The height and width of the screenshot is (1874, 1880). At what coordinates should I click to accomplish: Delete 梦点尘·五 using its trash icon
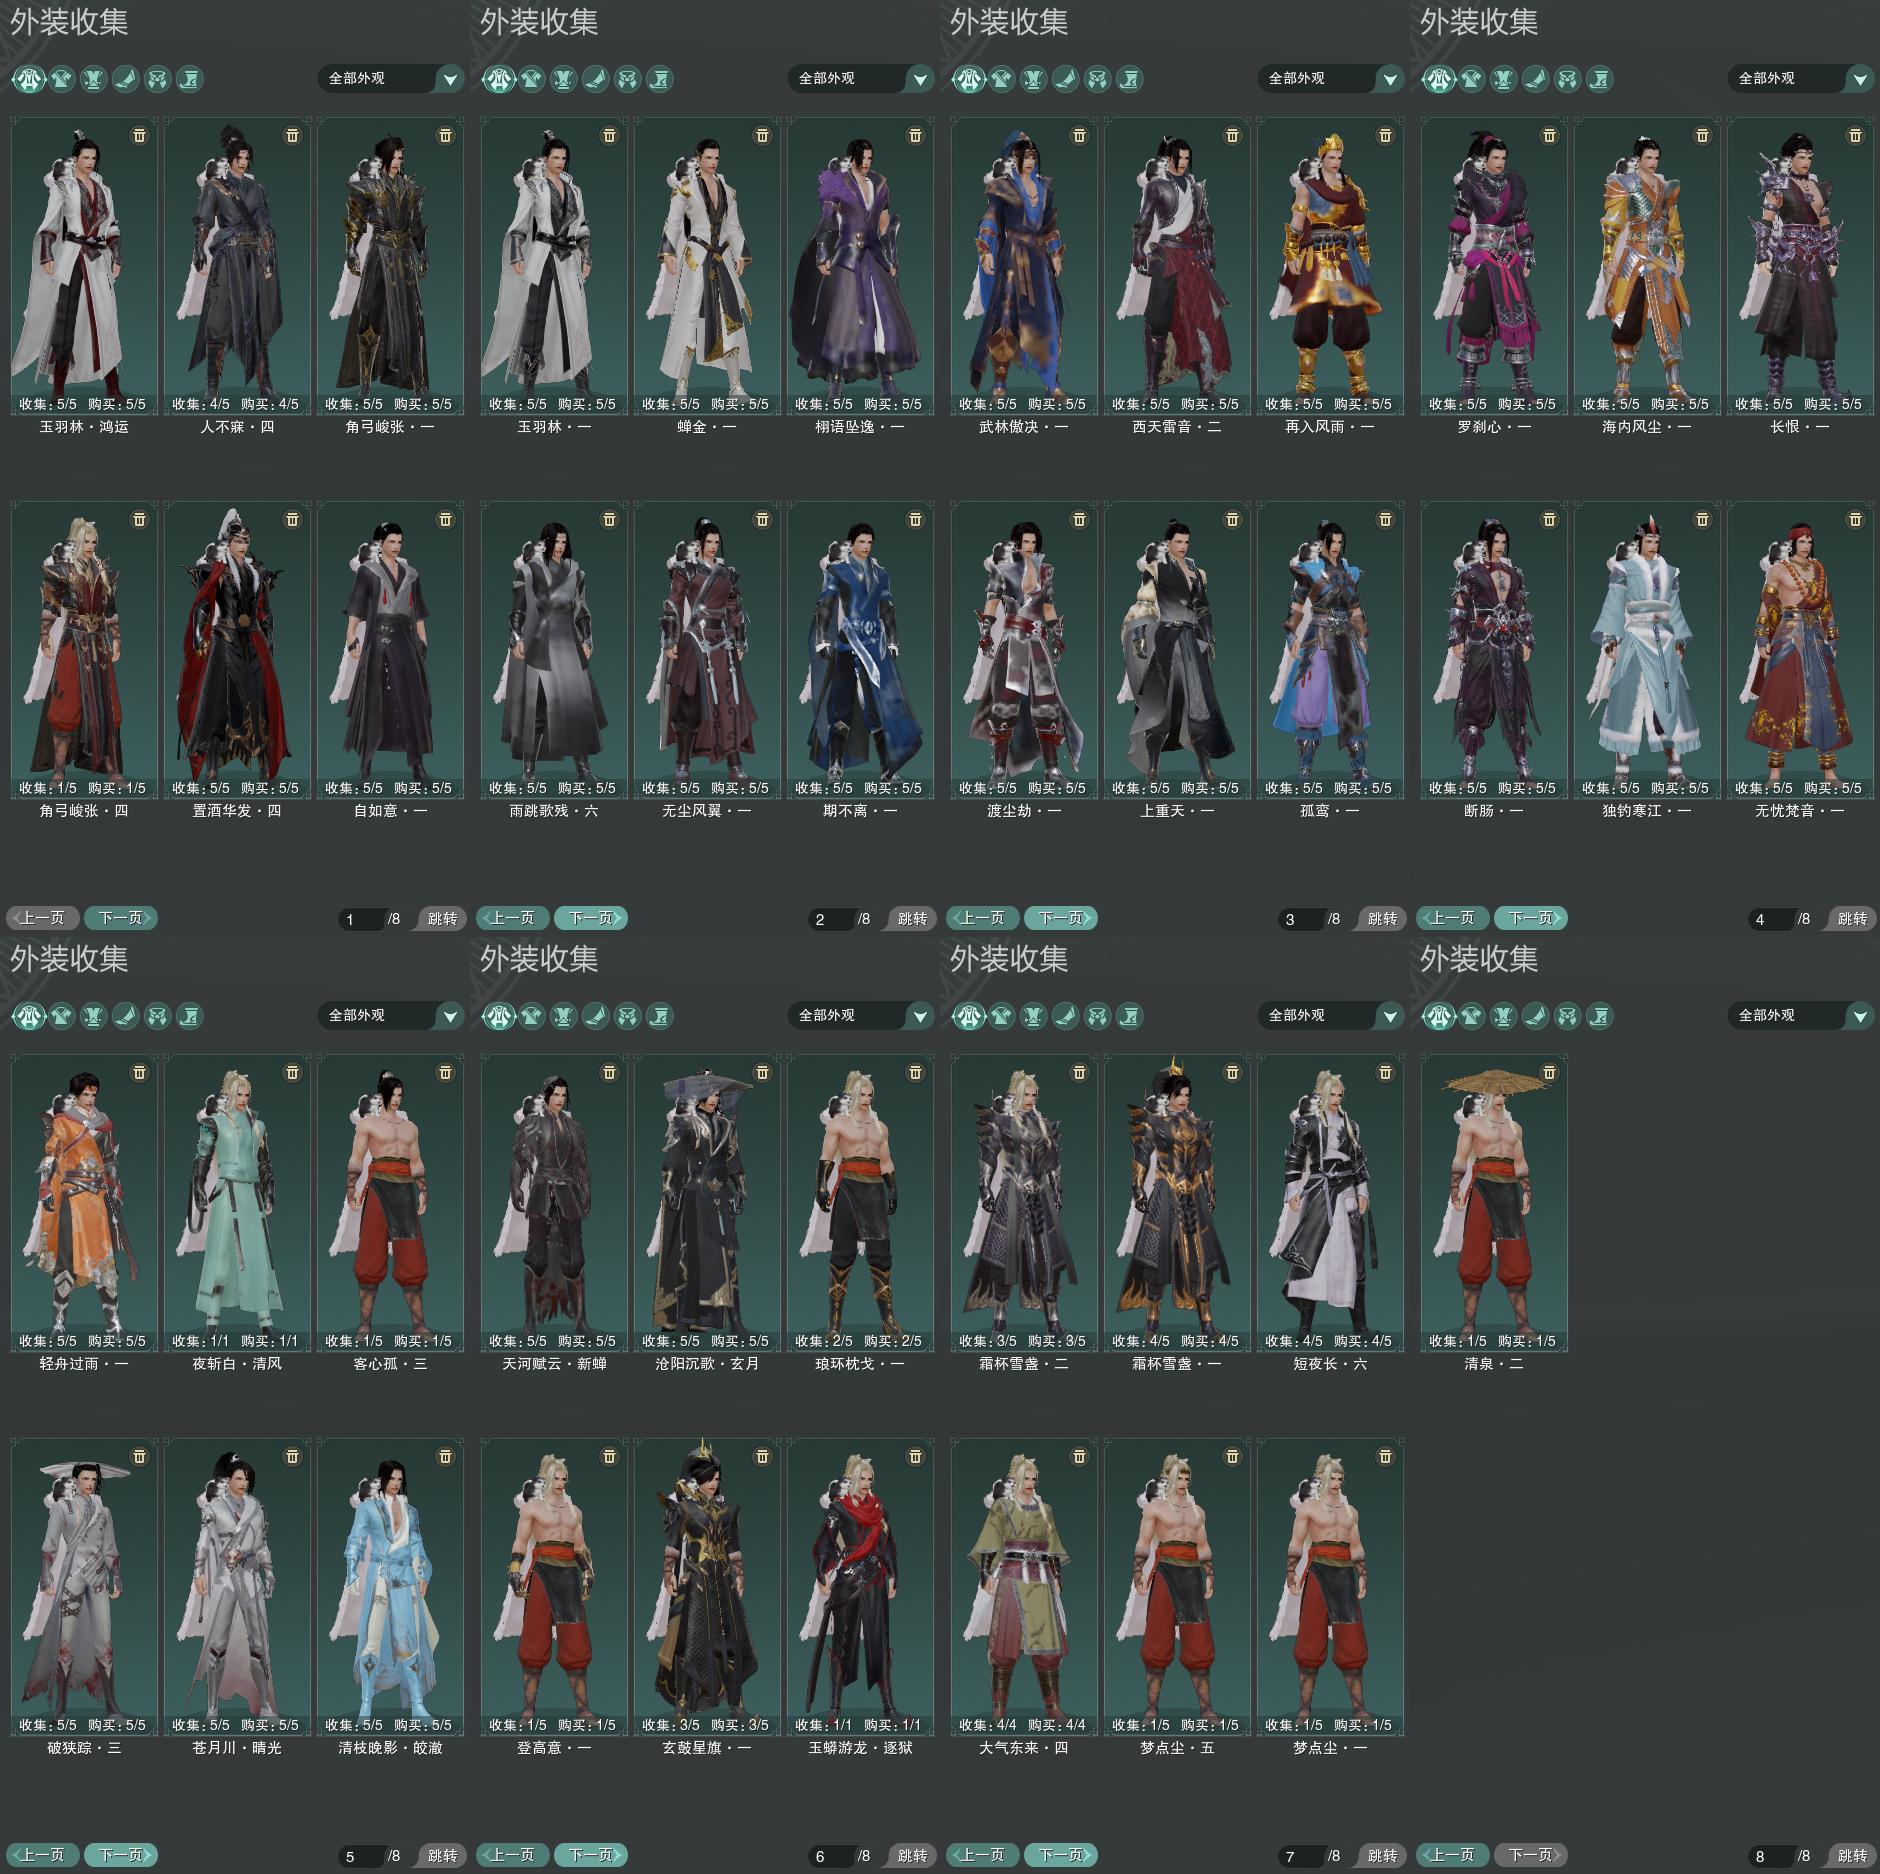point(1233,1456)
